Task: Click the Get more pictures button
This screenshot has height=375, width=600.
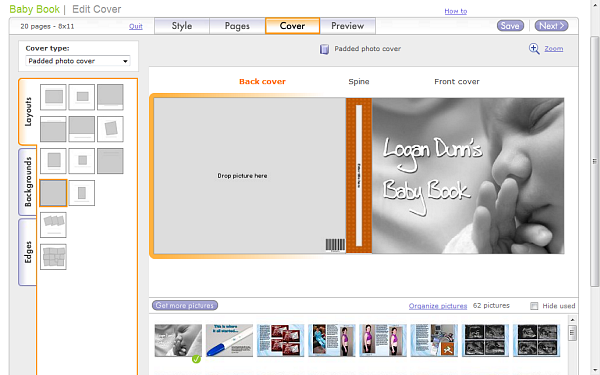Action: pos(185,305)
